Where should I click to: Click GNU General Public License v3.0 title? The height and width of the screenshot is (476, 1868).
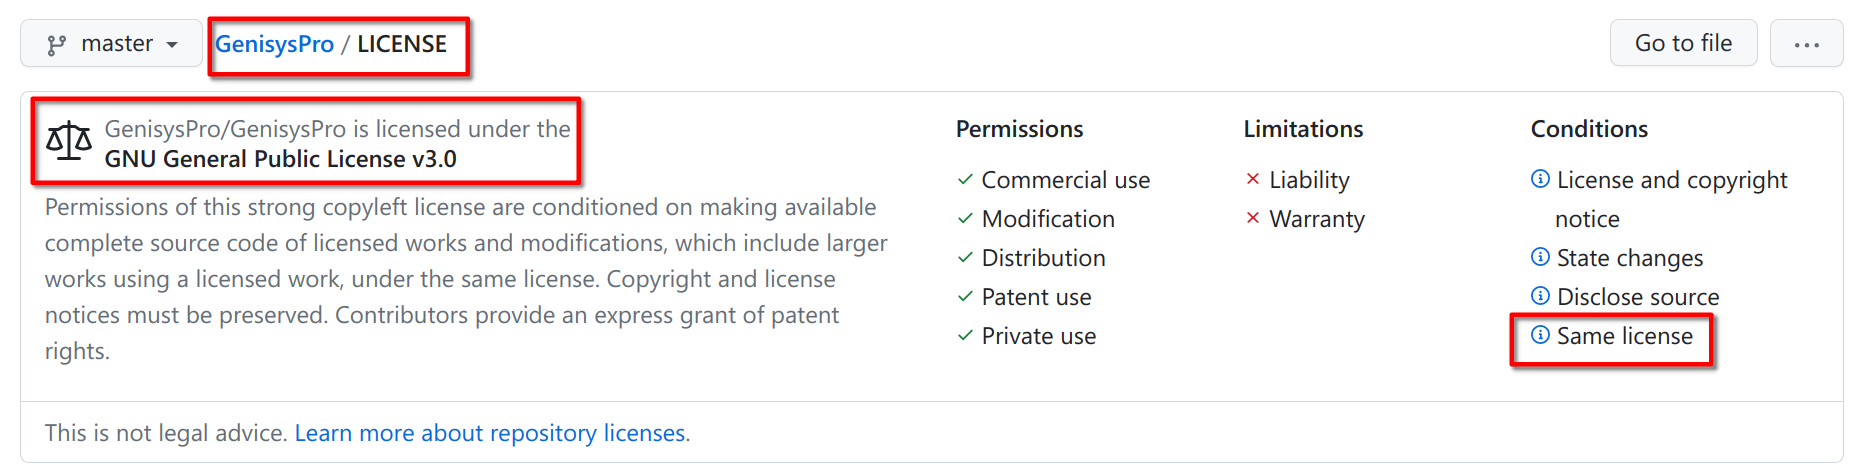pos(280,159)
